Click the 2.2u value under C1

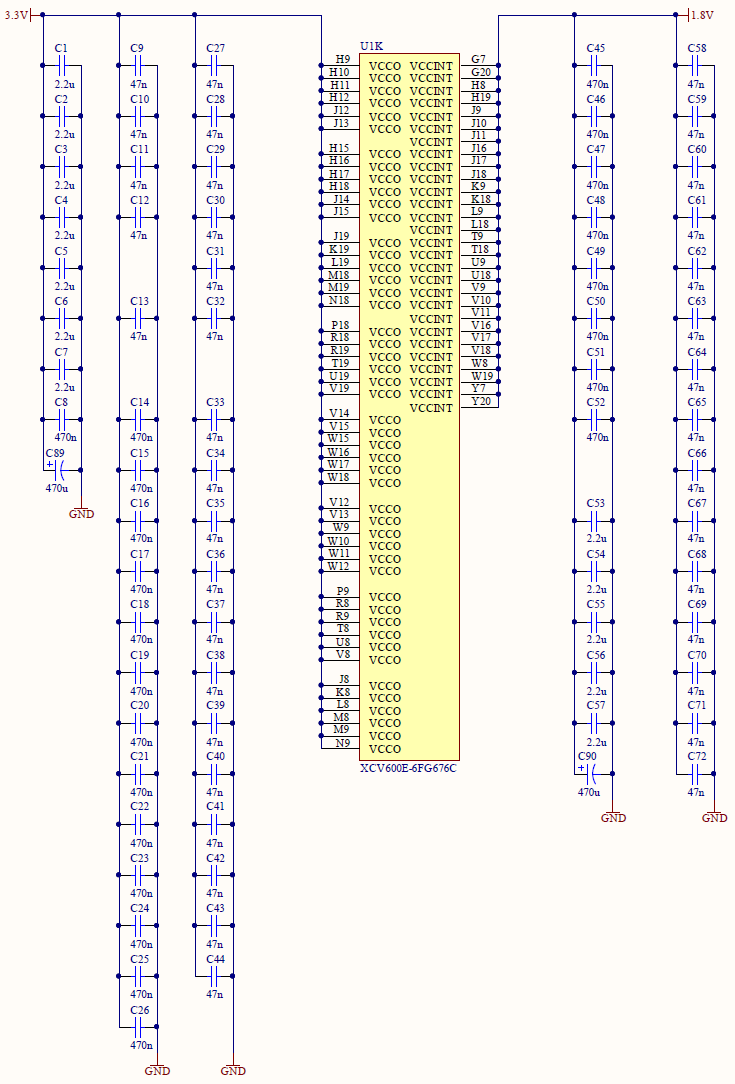[65, 84]
